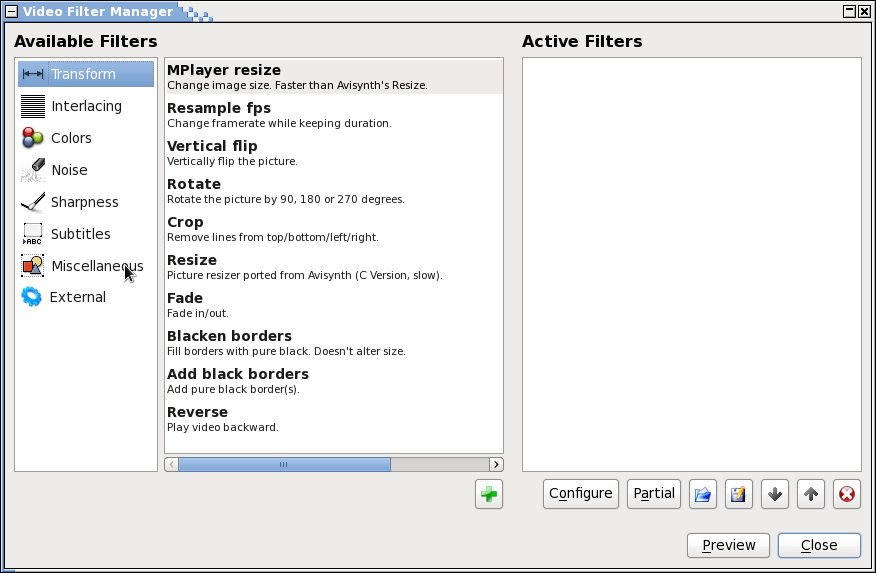876x573 pixels.
Task: Add selected filter with green plus
Action: [489, 494]
